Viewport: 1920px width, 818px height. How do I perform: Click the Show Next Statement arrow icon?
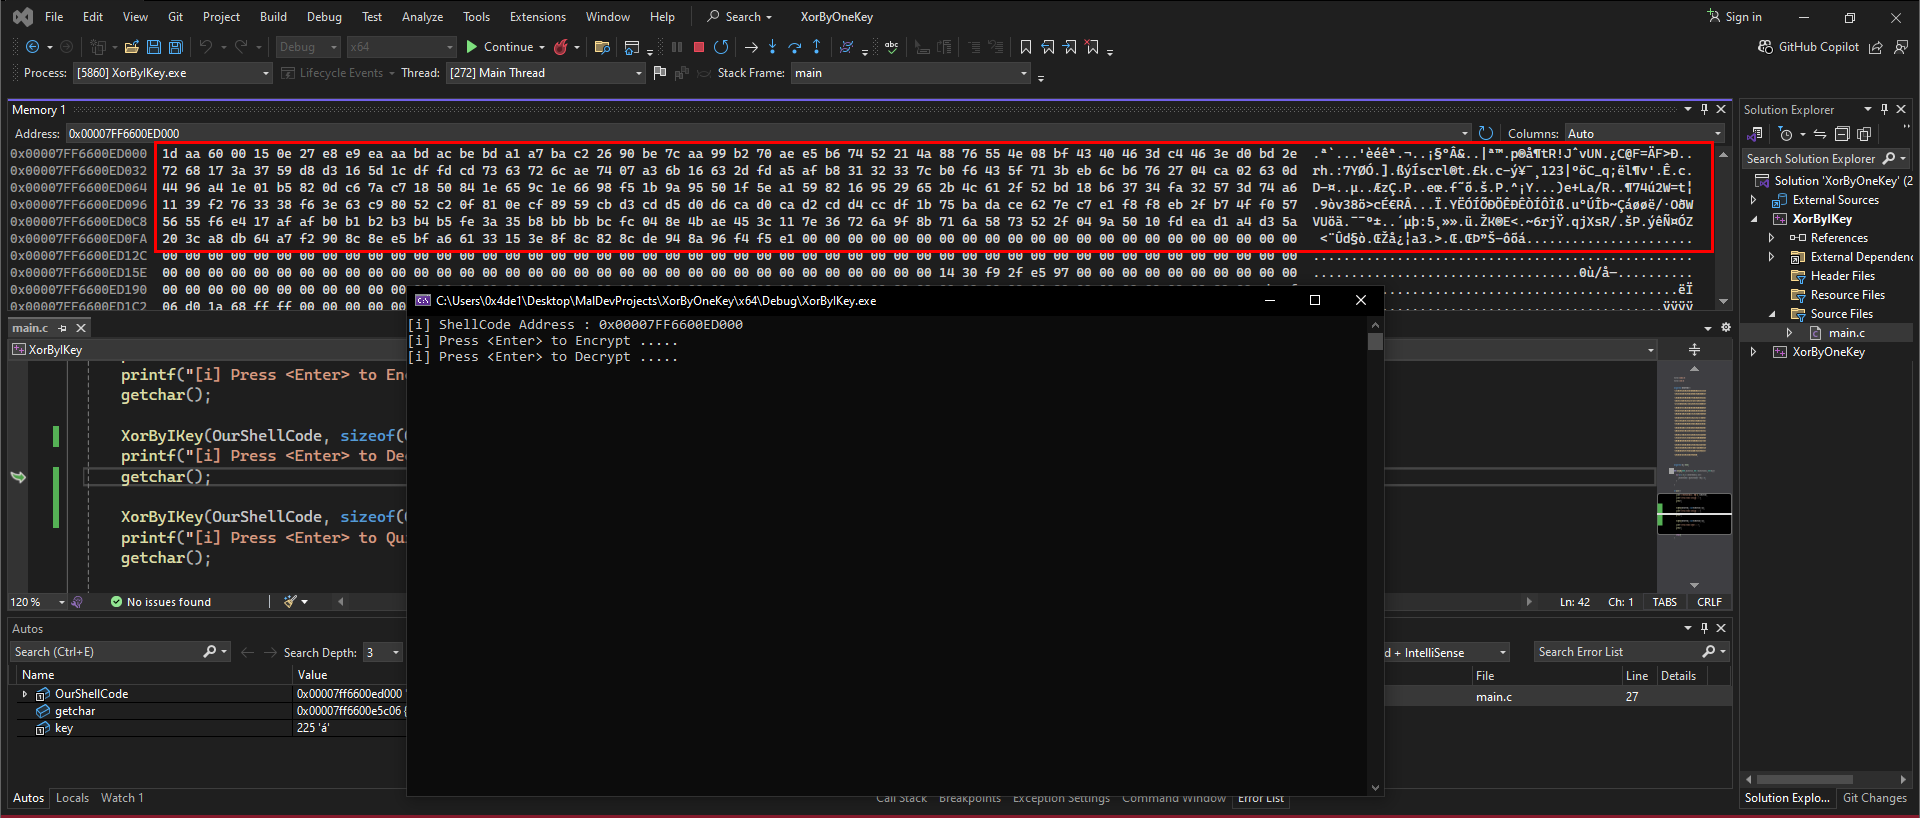tap(751, 47)
